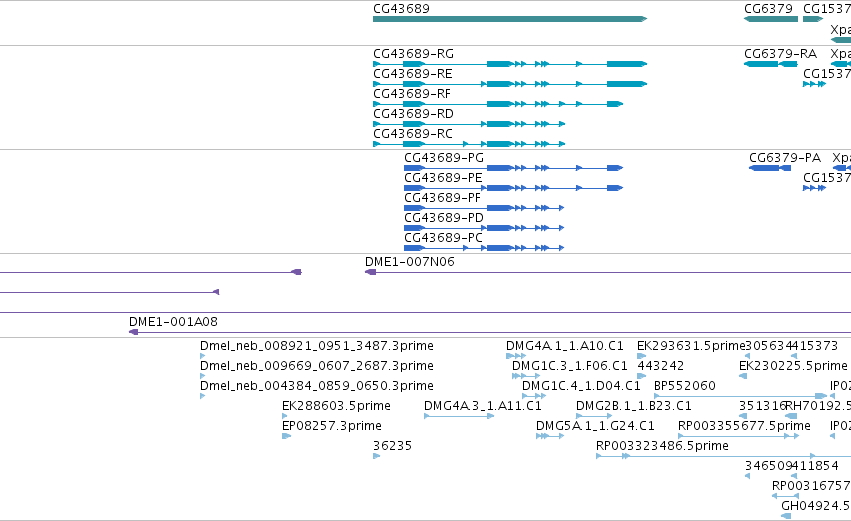The width and height of the screenshot is (851, 521).
Task: Open transcript CG43689-RD label
Action: coord(413,114)
